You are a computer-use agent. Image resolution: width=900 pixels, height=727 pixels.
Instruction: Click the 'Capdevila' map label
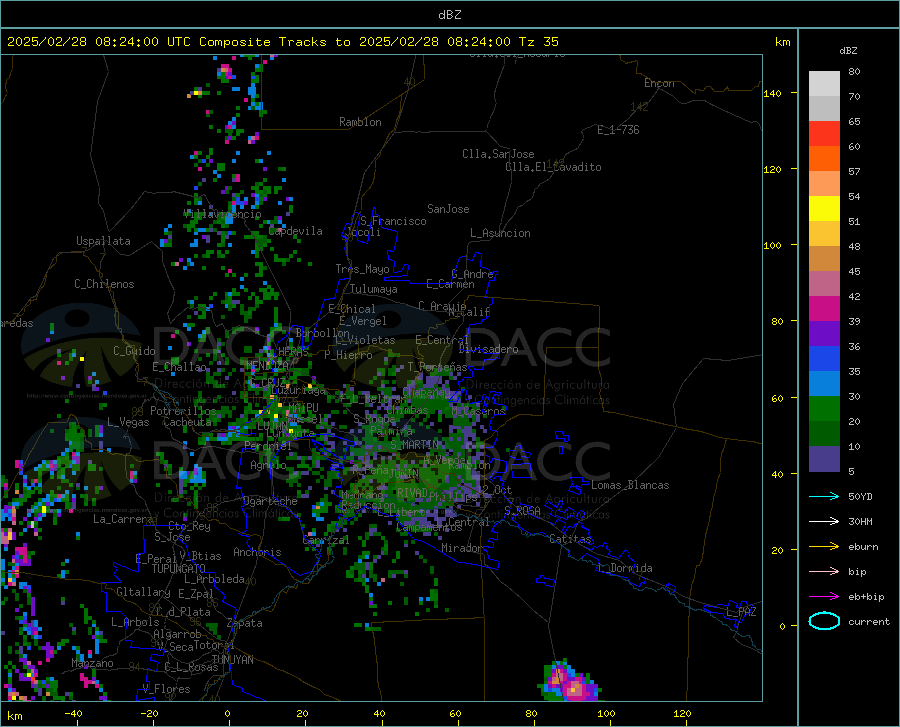click(295, 231)
